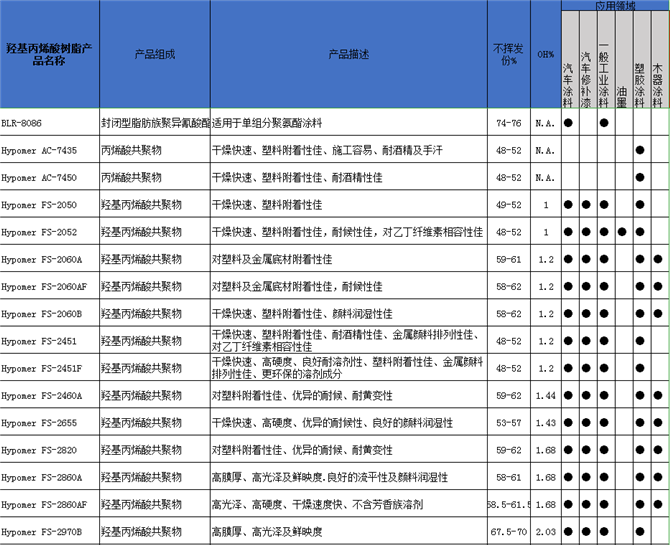Select the 不含芳香族溶剂 description cell
Image resolution: width=670 pixels, height=545 pixels.
click(349, 504)
